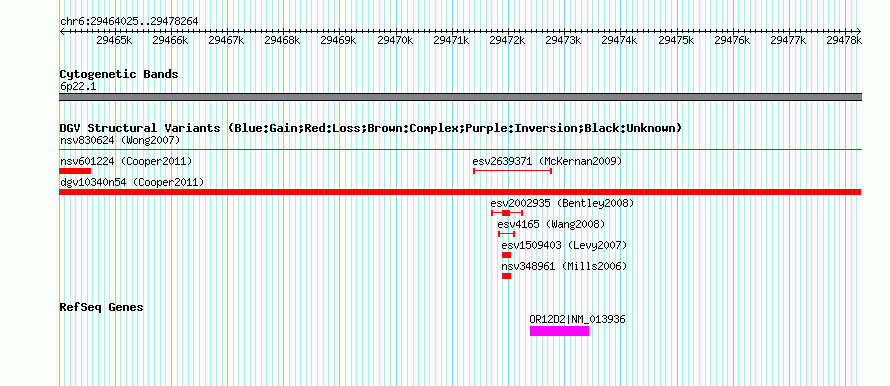Click the nsv601224 red loss bar

pos(75,171)
